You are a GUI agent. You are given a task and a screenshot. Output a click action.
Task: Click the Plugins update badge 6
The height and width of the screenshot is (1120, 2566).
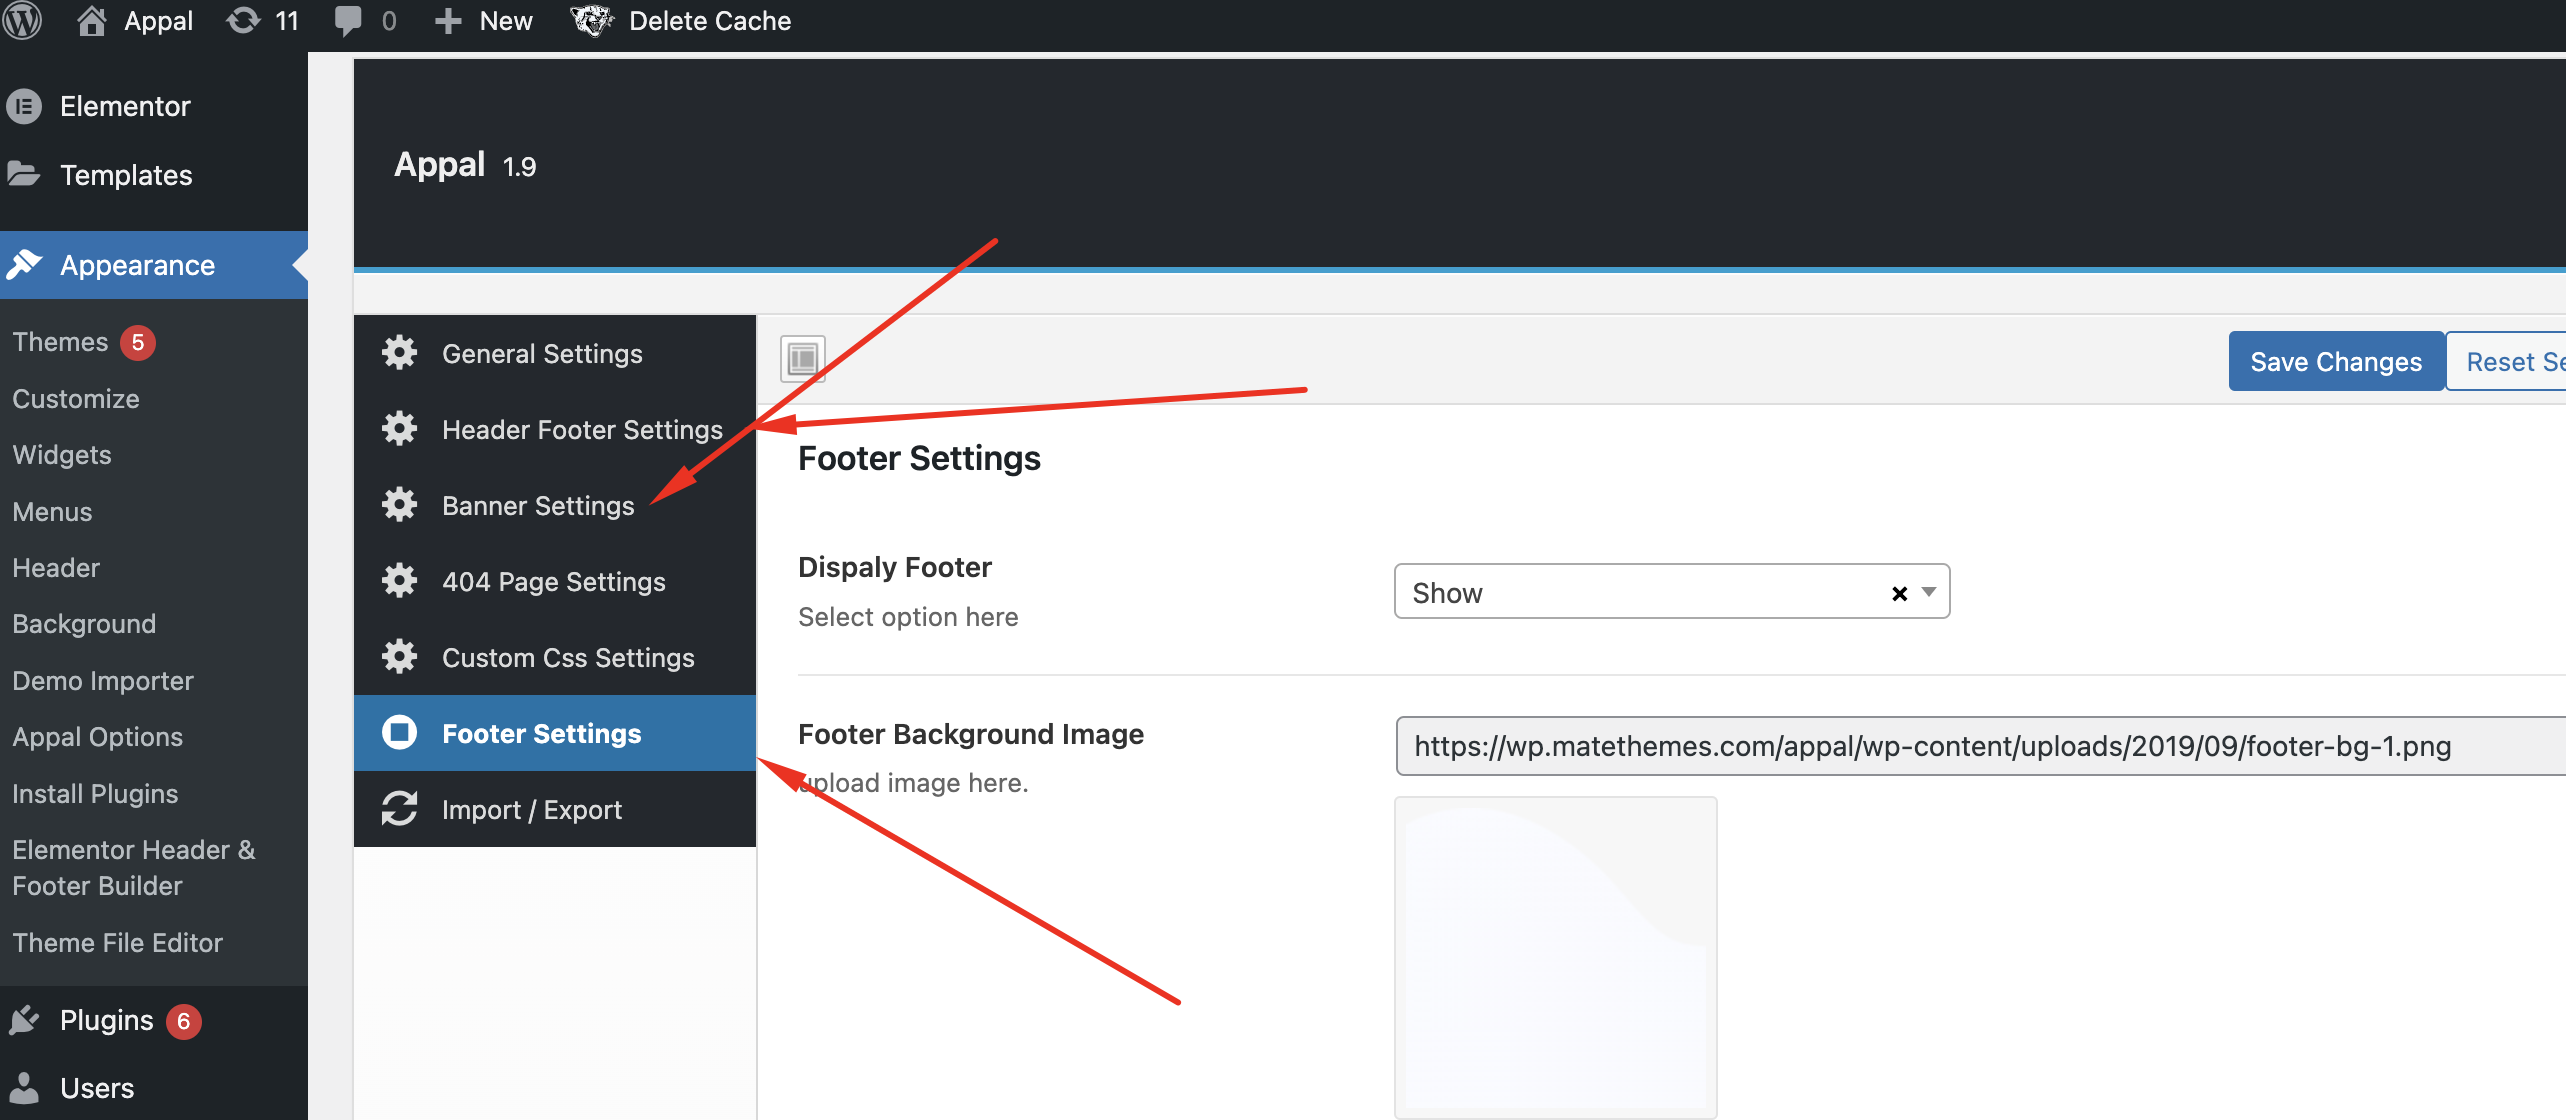[183, 1021]
